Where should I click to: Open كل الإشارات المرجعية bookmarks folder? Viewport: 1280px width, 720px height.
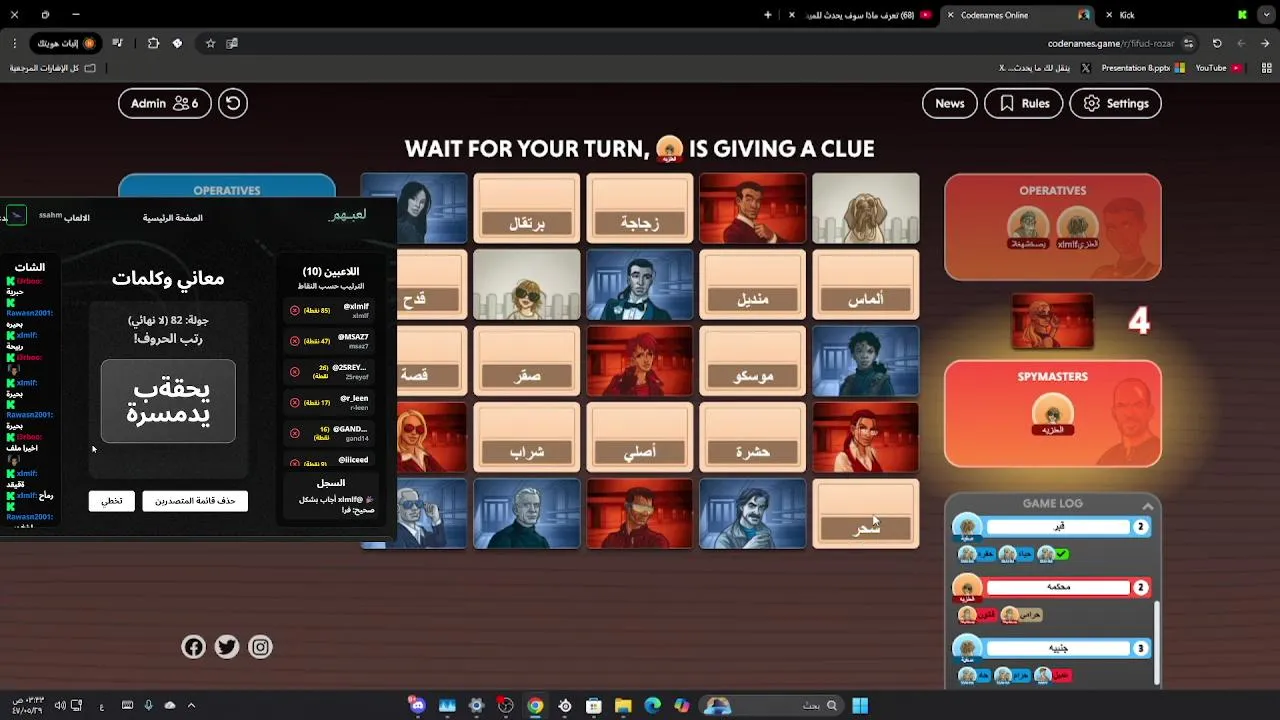coord(53,68)
